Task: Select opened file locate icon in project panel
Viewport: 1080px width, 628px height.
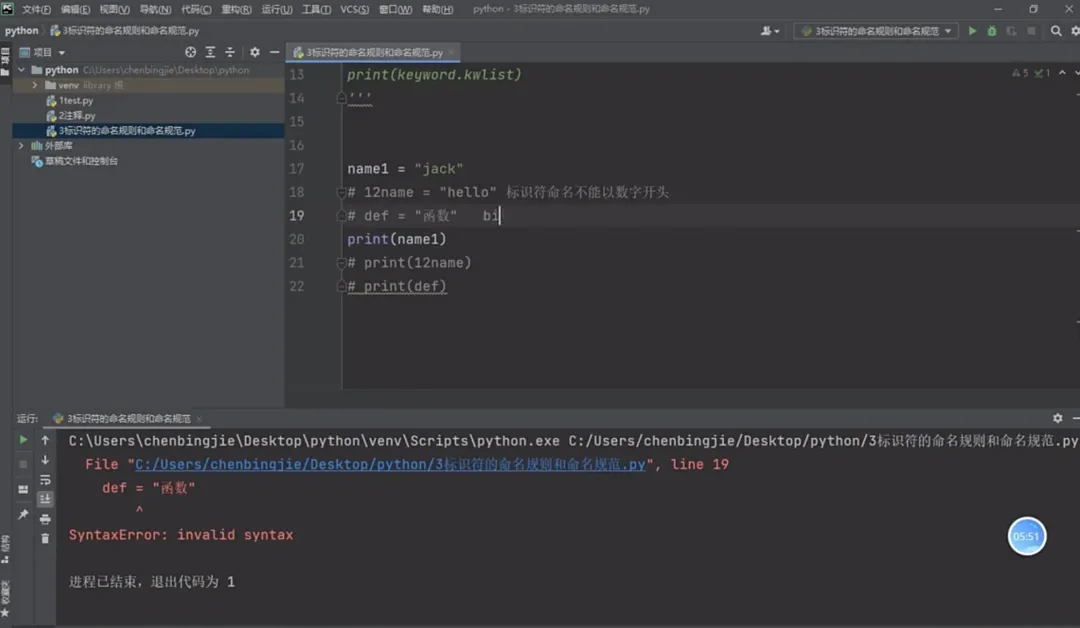Action: [190, 52]
